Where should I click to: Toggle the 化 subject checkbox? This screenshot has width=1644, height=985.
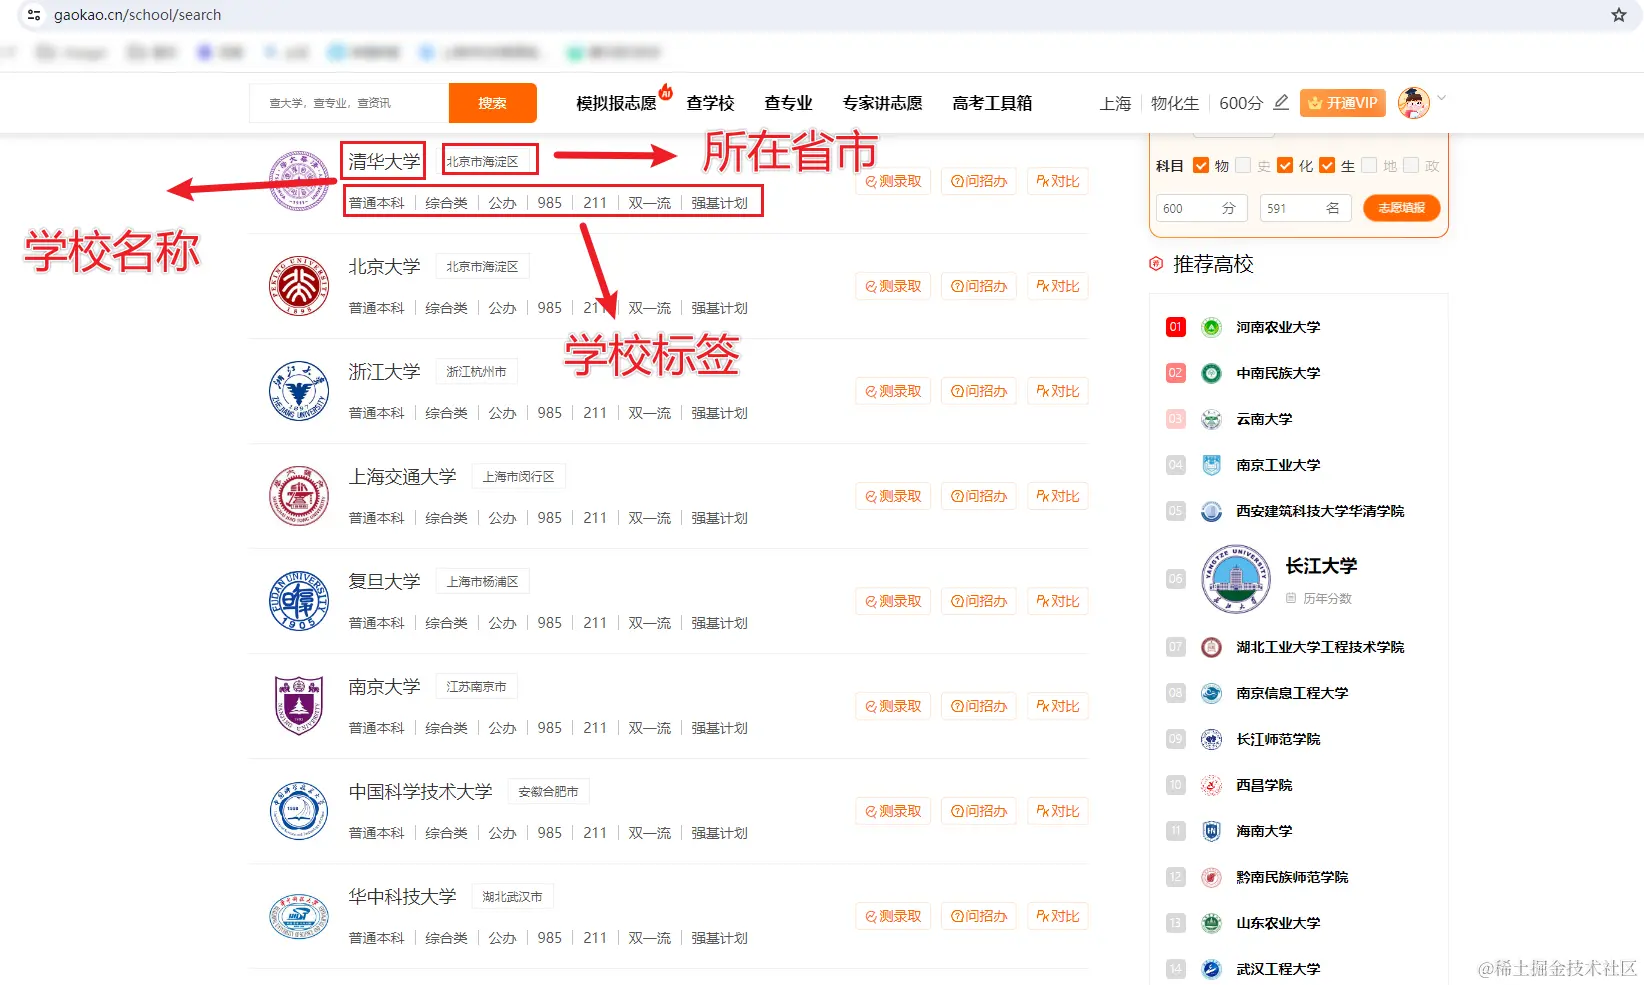point(1285,165)
